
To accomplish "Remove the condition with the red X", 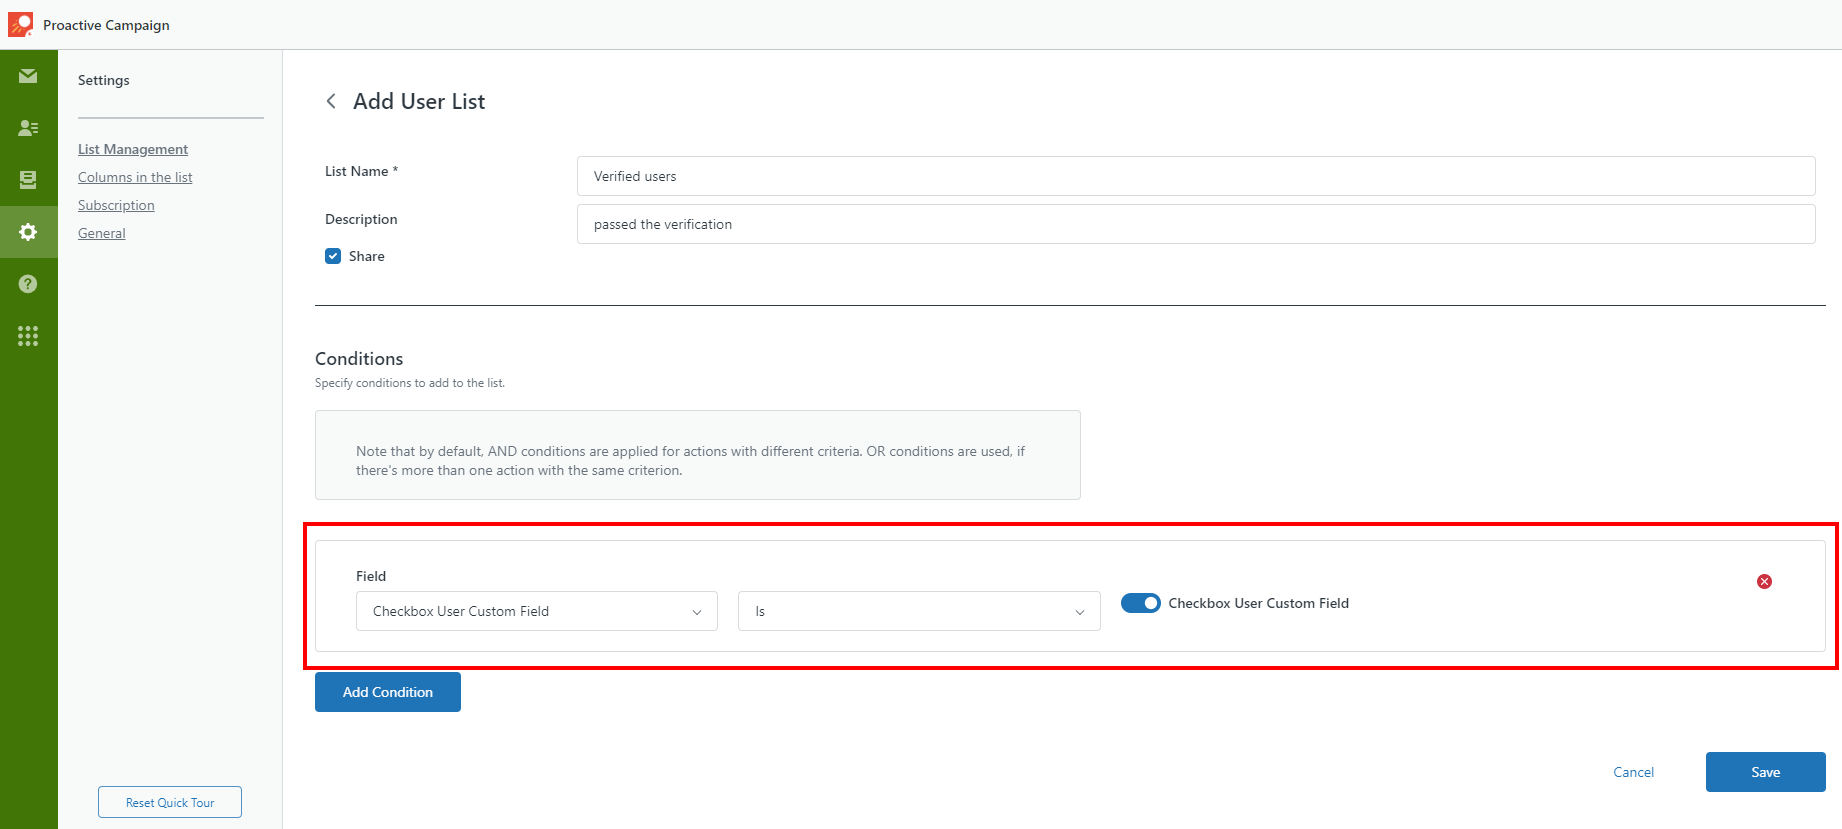I will tap(1764, 581).
